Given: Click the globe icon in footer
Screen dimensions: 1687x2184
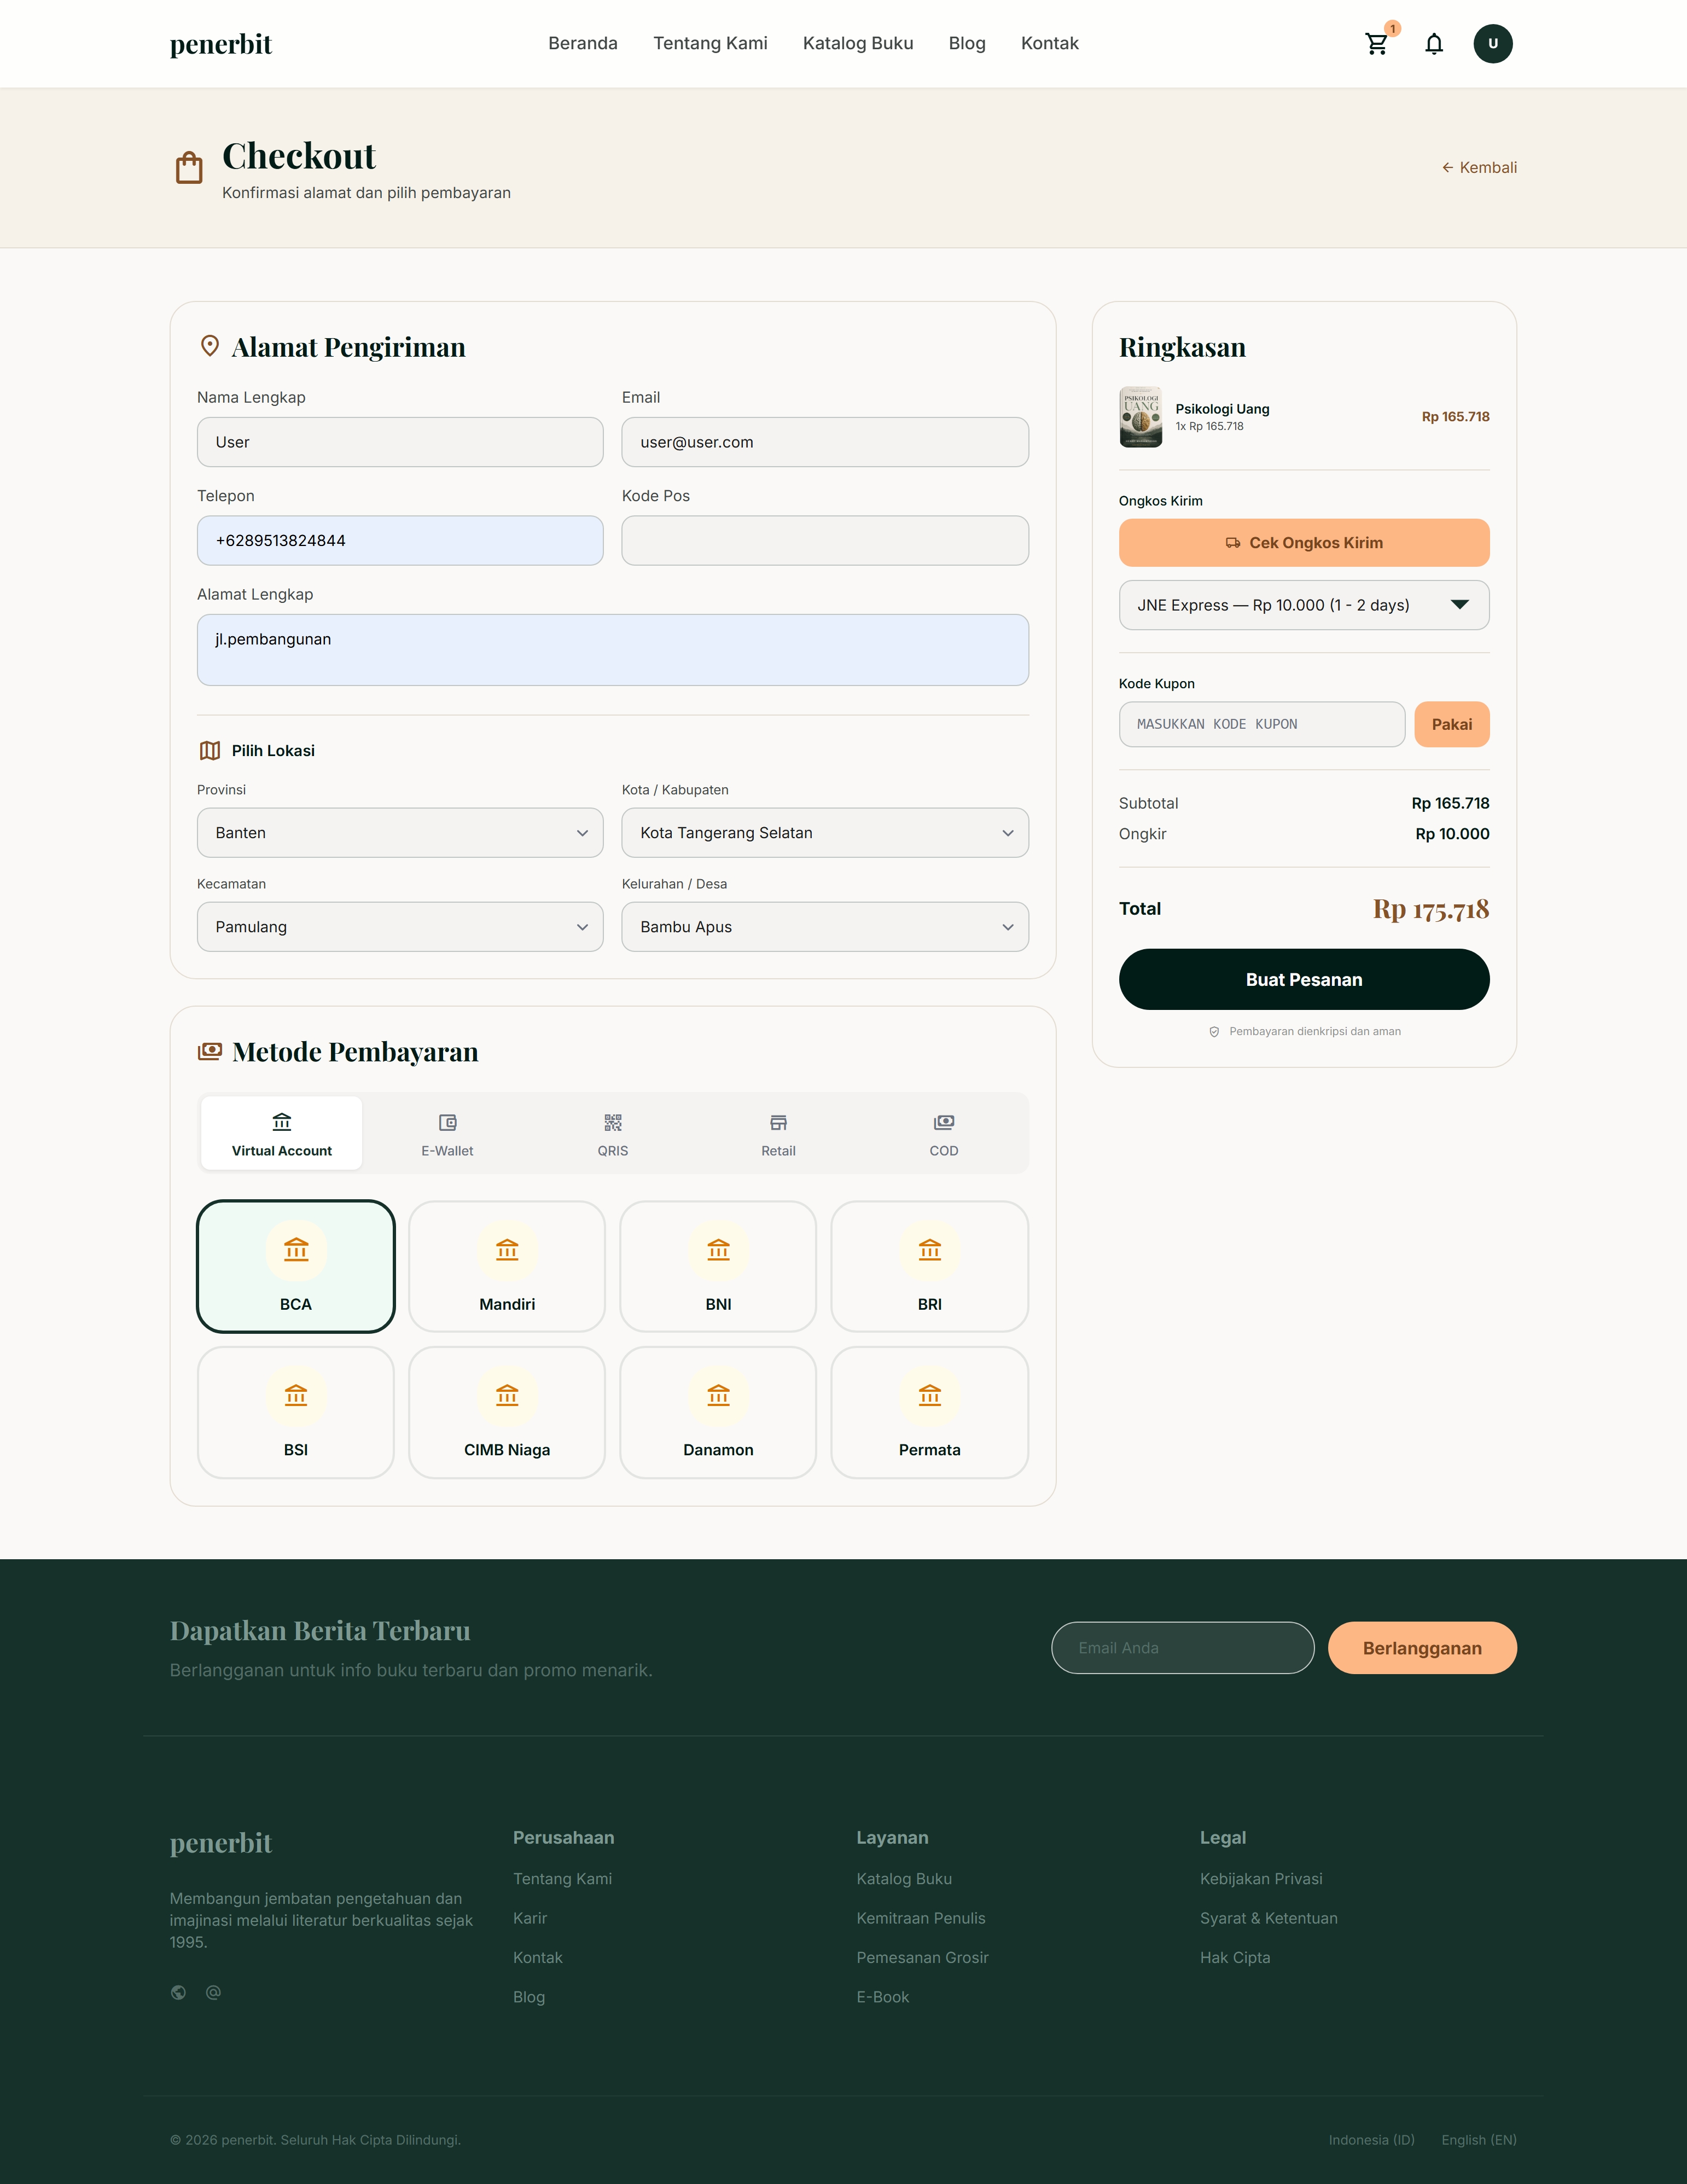Looking at the screenshot, I should (178, 1992).
